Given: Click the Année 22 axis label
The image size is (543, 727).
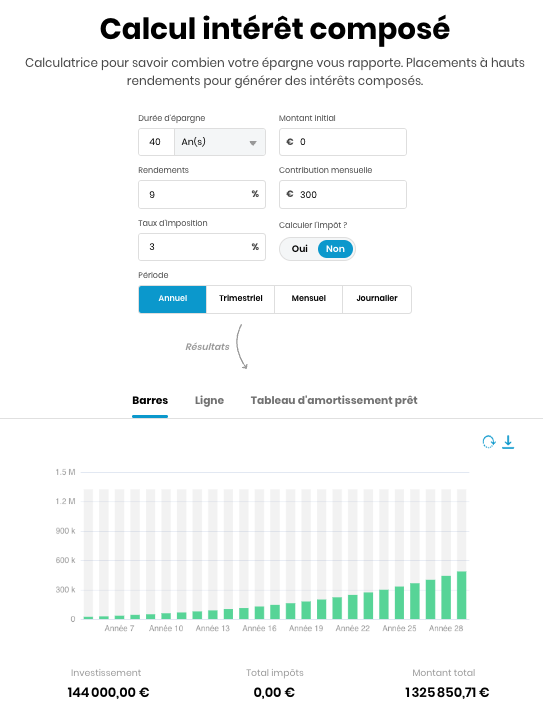Looking at the screenshot, I should point(352,628).
